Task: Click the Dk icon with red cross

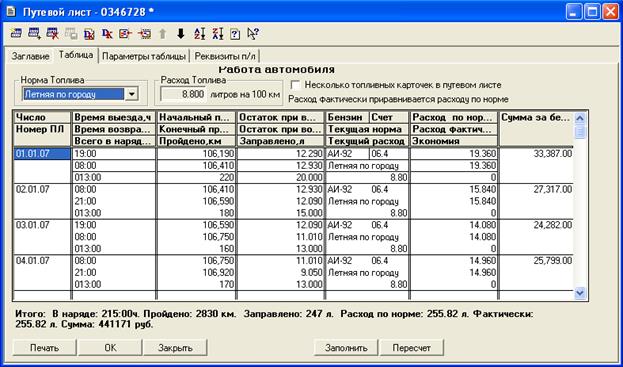Action: [x=106, y=34]
